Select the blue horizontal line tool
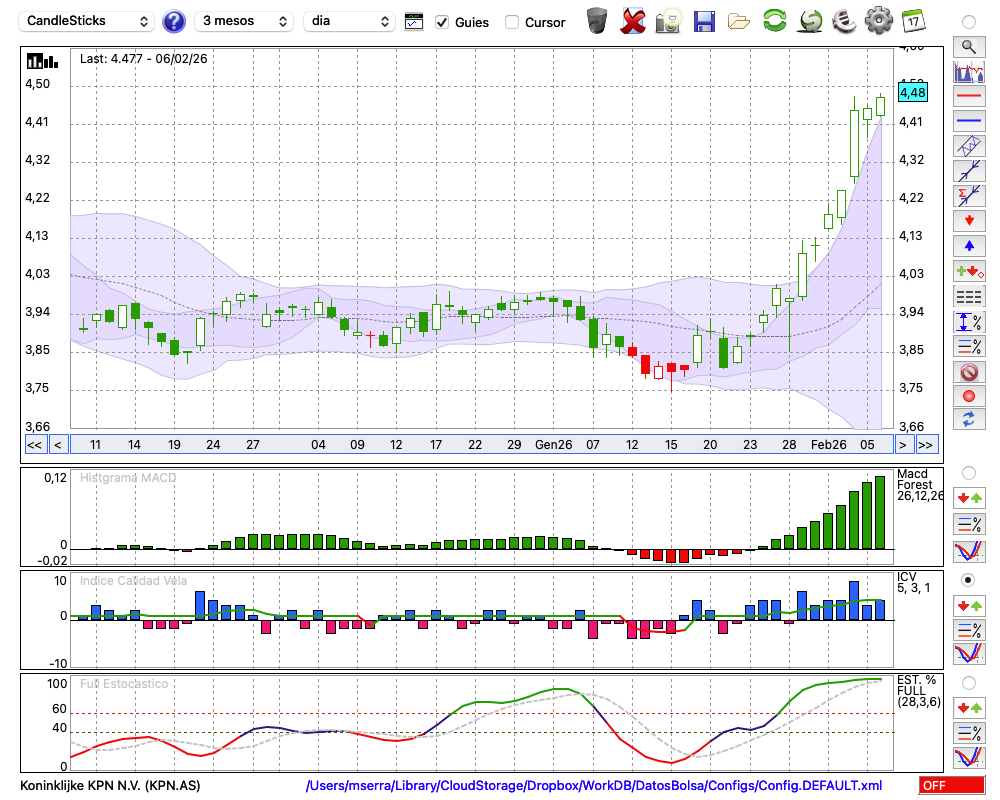This screenshot has width=1000, height=800. point(968,121)
